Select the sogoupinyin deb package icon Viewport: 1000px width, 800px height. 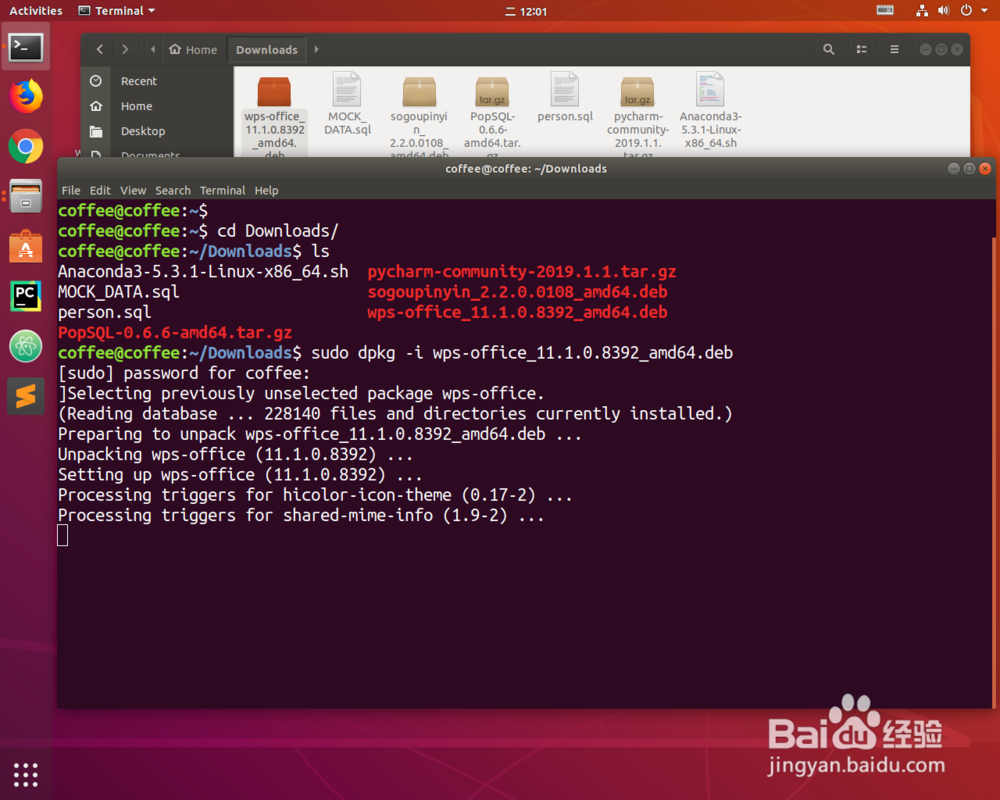(419, 91)
